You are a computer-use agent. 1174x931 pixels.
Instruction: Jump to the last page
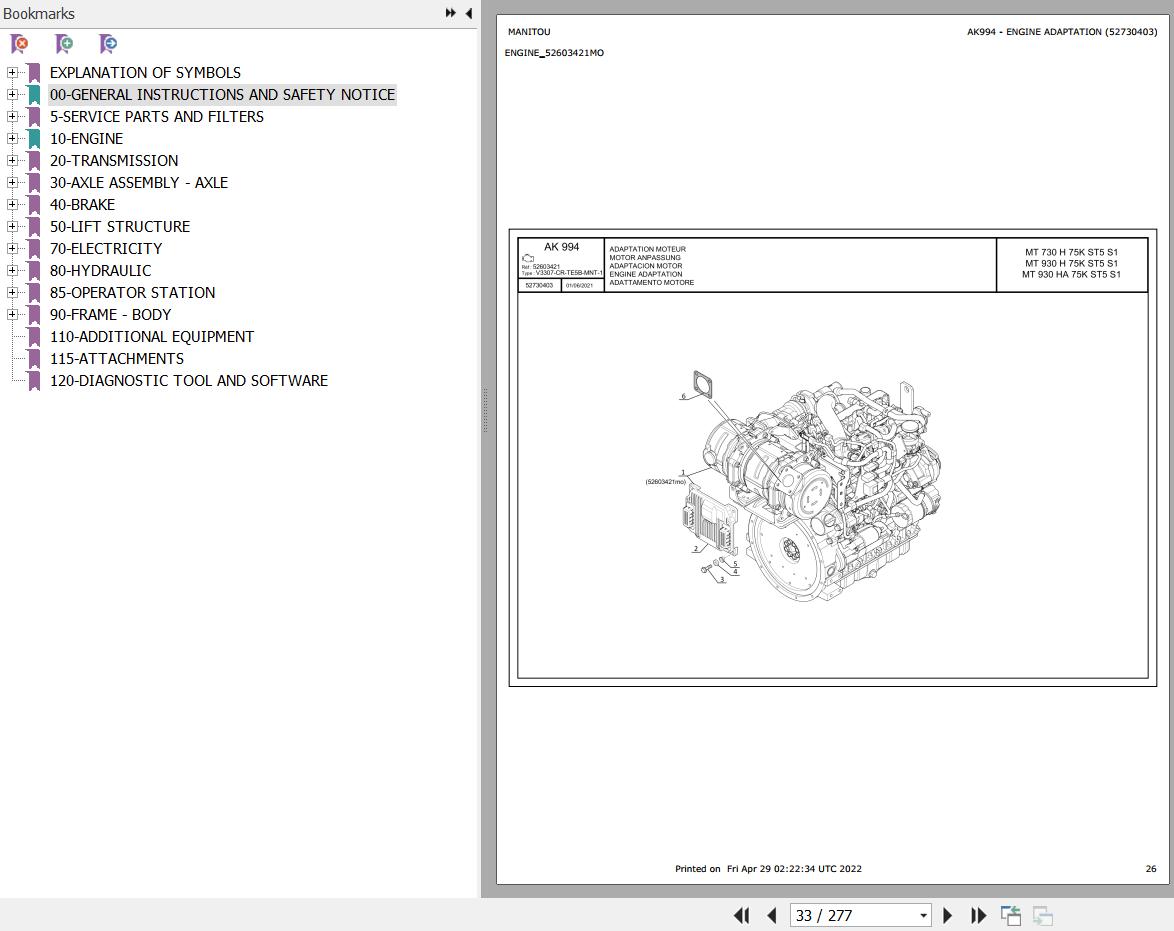click(x=978, y=915)
